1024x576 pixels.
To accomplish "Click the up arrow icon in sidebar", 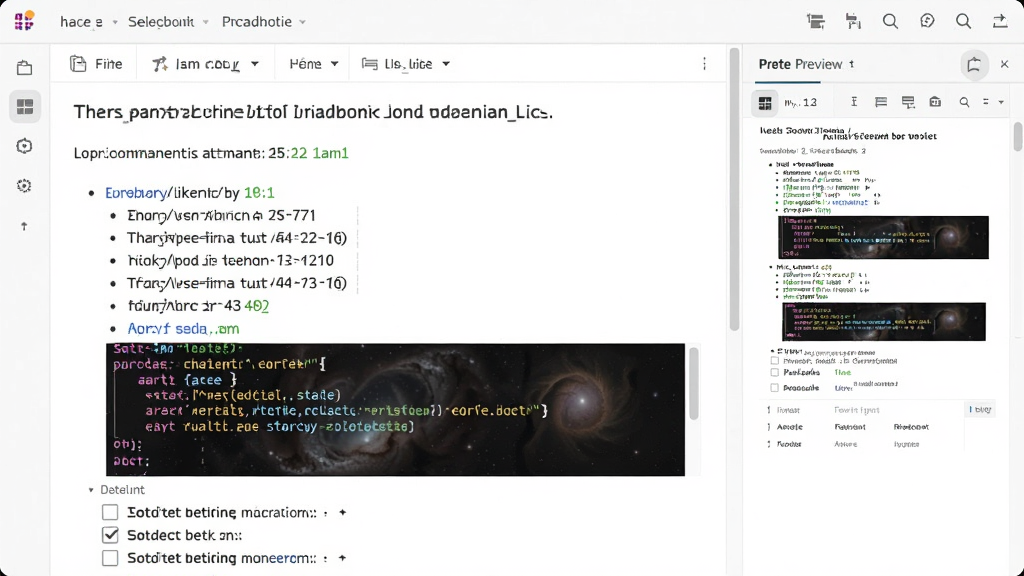I will click(x=24, y=226).
